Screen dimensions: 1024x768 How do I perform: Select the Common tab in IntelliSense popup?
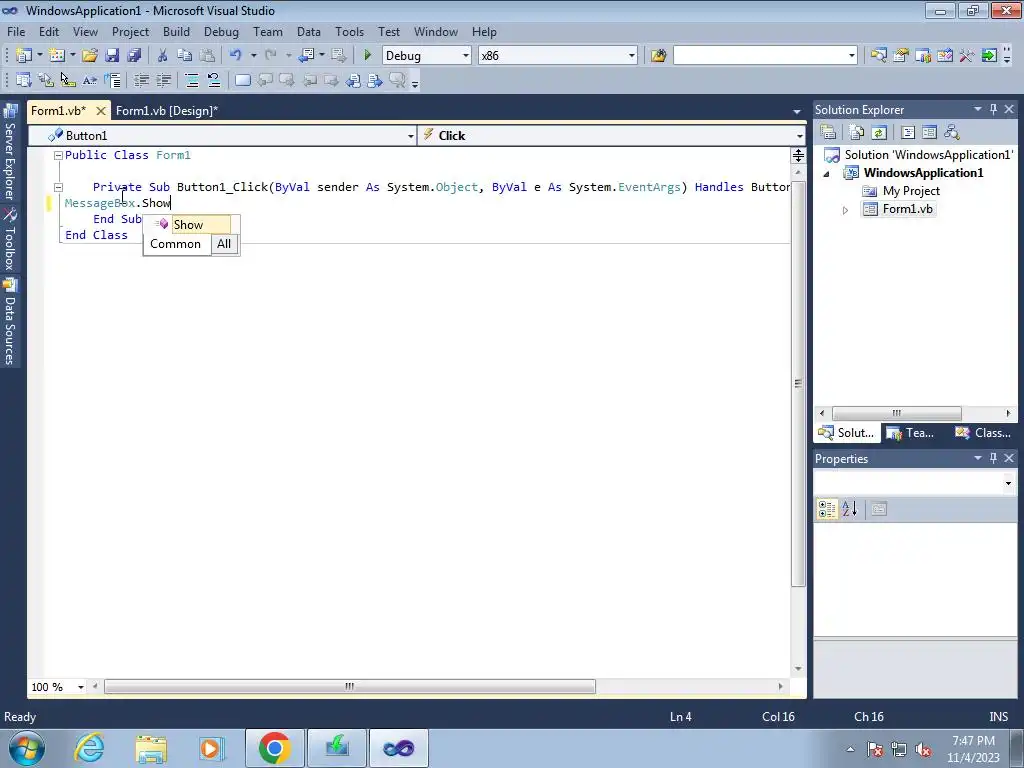(176, 244)
